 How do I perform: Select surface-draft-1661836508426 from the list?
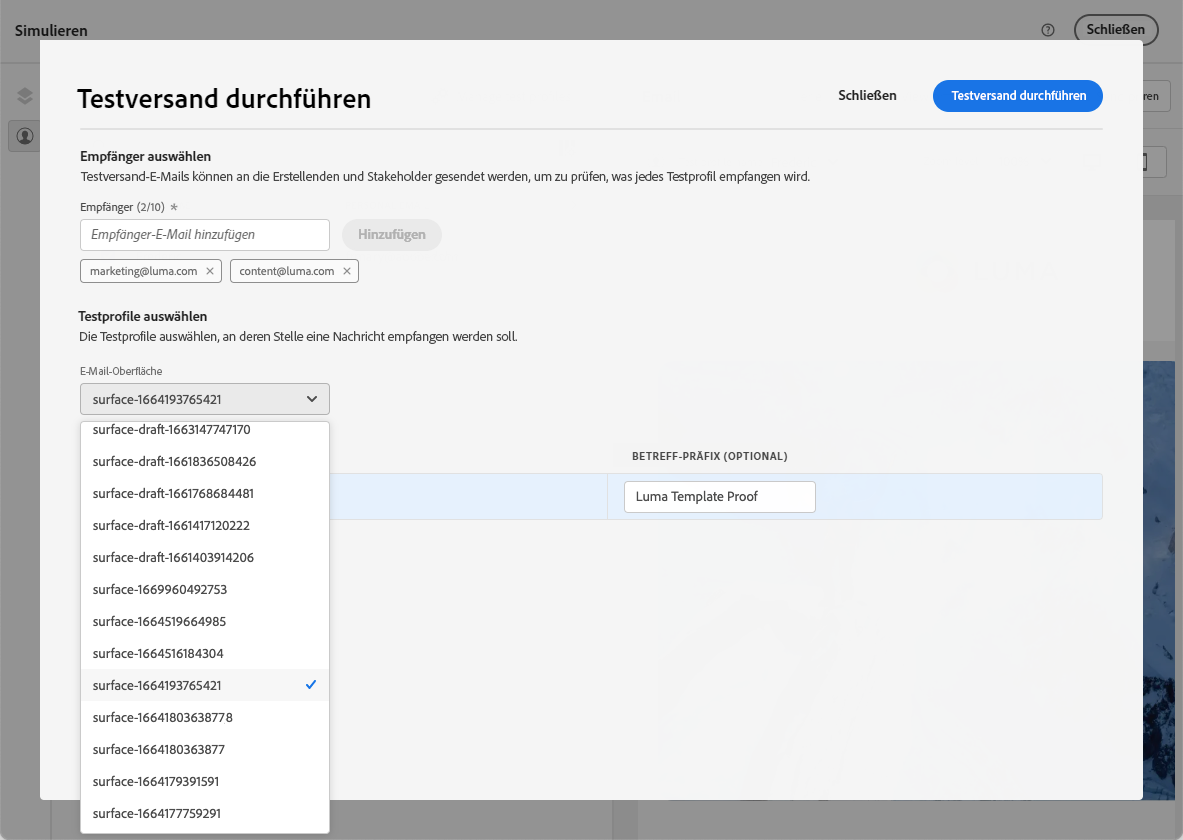(x=205, y=461)
